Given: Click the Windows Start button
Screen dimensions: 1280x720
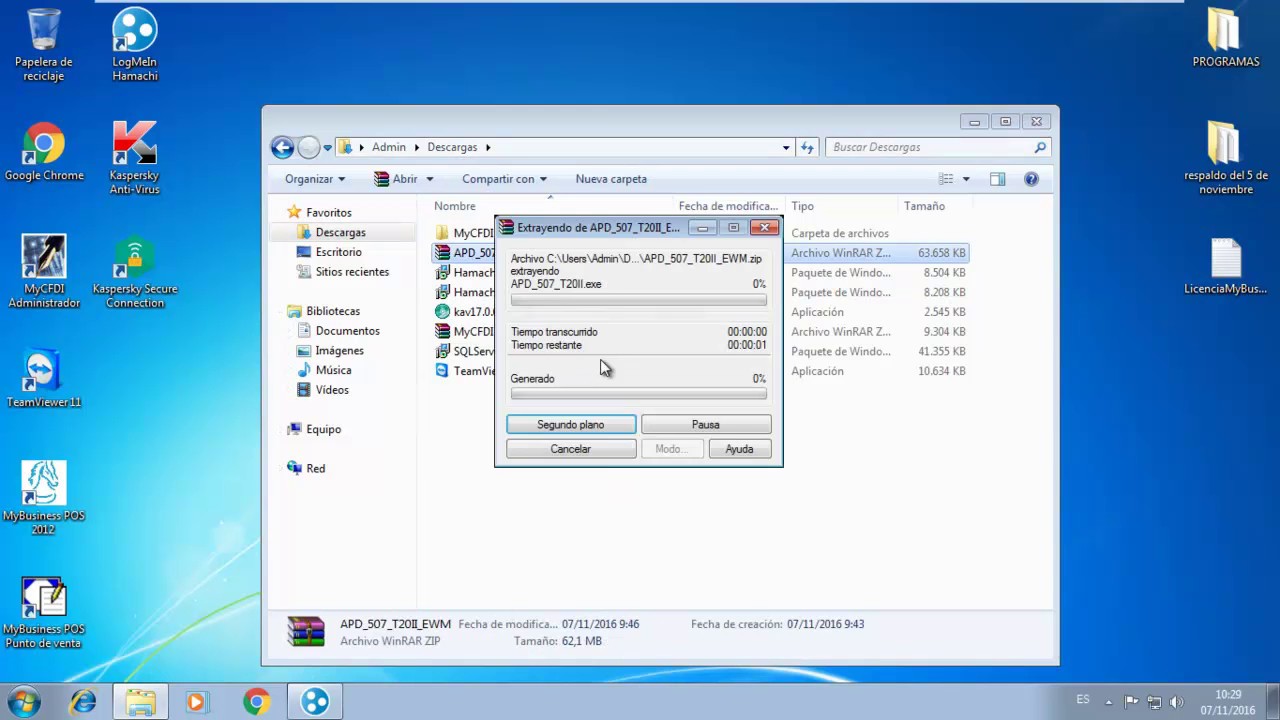Looking at the screenshot, I should tap(24, 702).
